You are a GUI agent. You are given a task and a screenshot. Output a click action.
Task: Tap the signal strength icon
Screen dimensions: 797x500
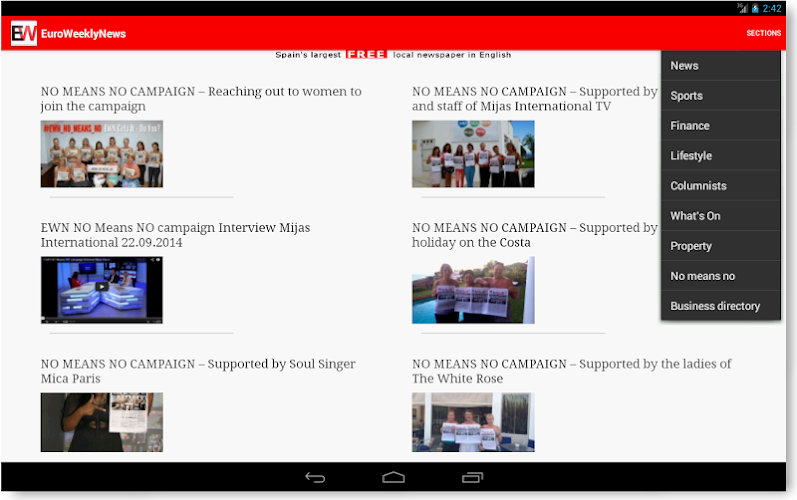(x=743, y=8)
